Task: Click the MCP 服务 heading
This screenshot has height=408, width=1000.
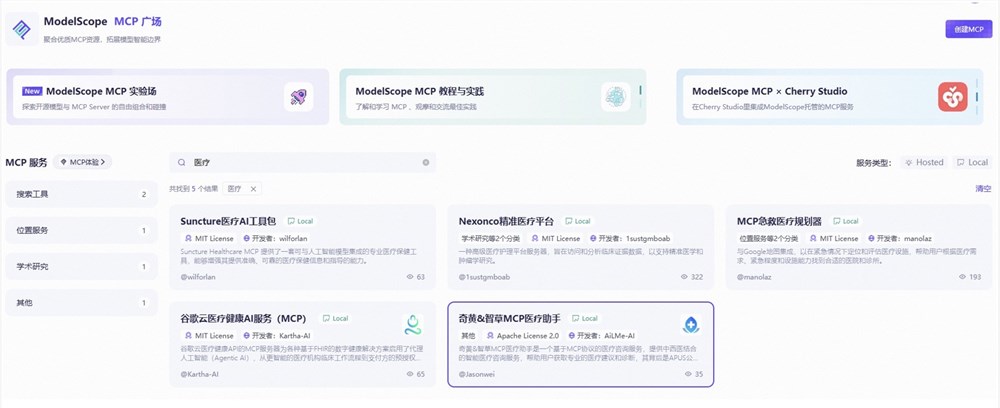Action: pos(26,162)
